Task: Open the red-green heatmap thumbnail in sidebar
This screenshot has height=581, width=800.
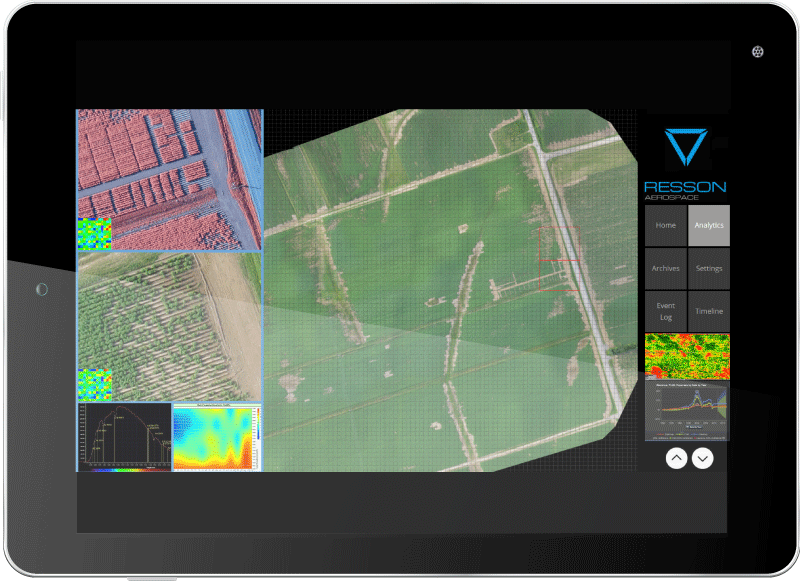Action: point(687,356)
